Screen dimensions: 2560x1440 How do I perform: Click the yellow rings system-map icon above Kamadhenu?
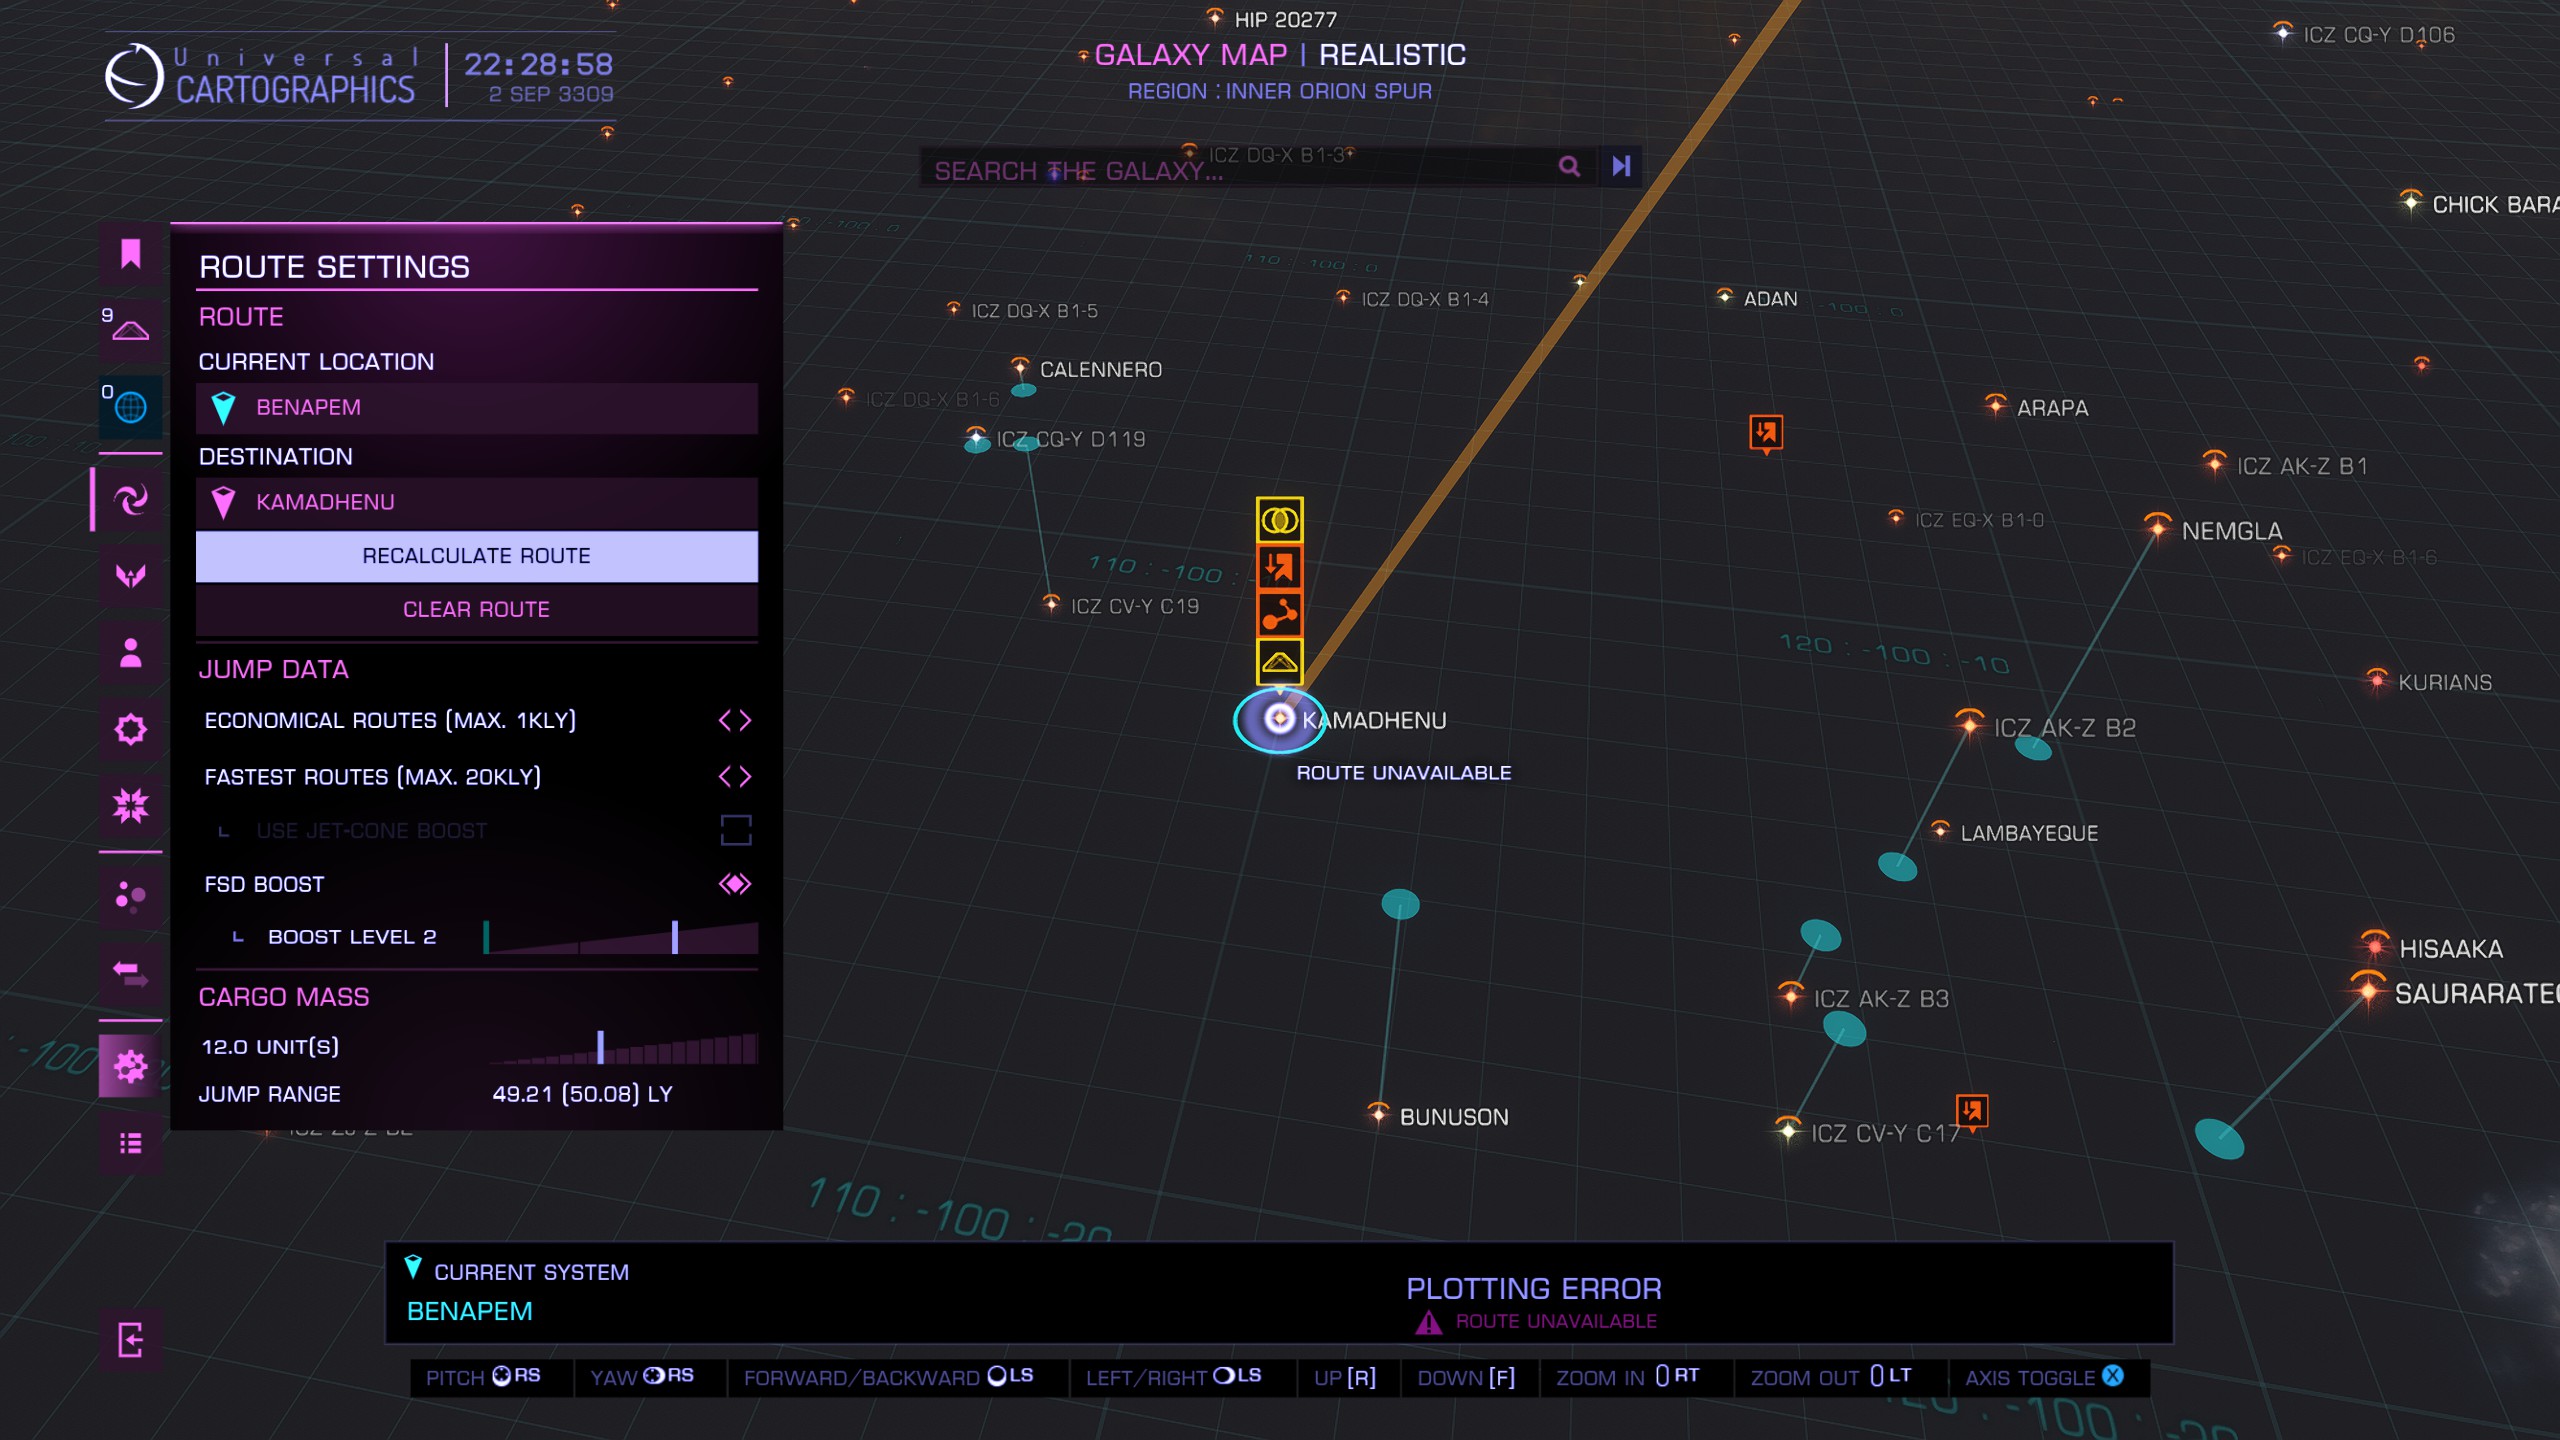[1279, 520]
